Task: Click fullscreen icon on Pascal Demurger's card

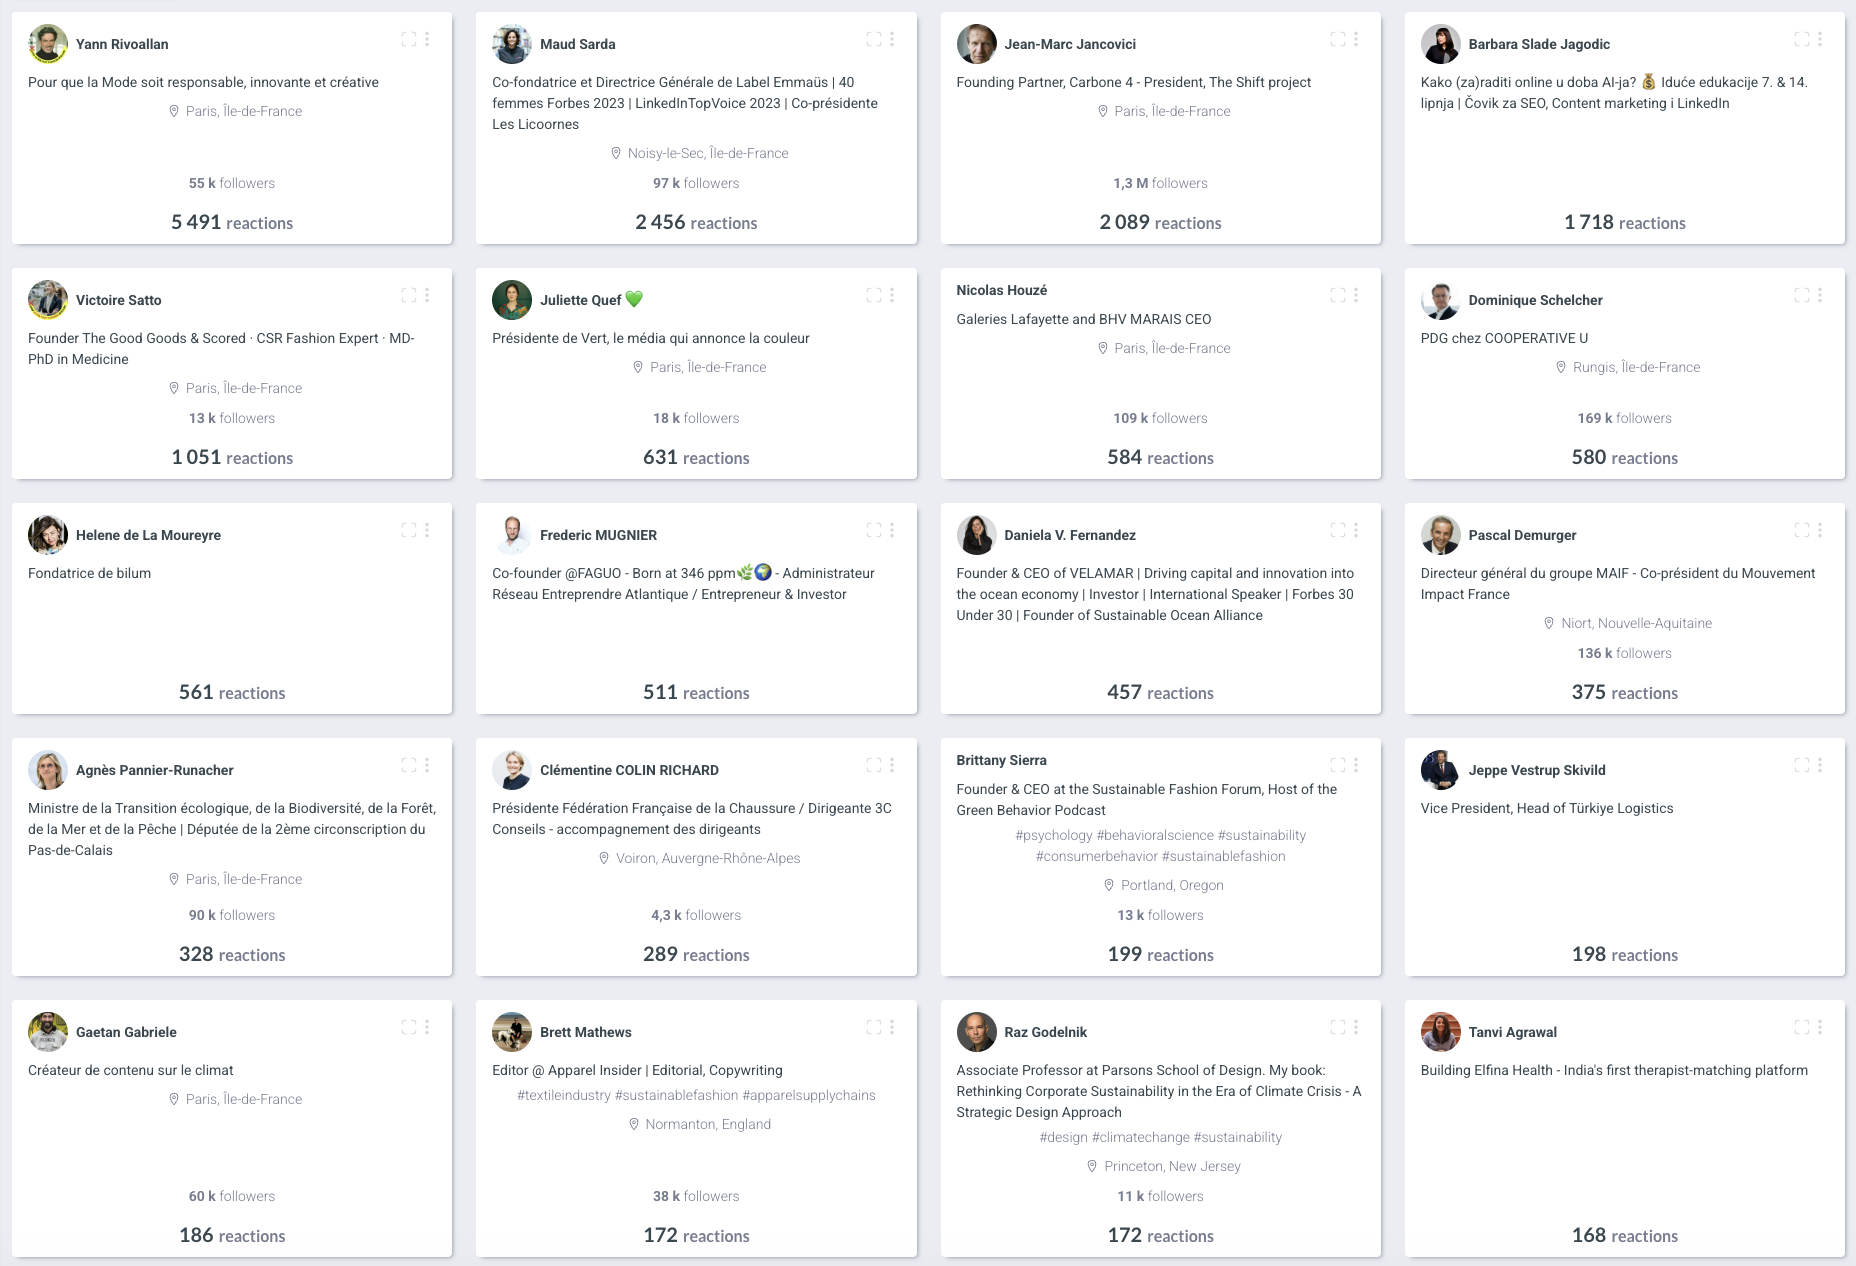Action: pos(1802,530)
